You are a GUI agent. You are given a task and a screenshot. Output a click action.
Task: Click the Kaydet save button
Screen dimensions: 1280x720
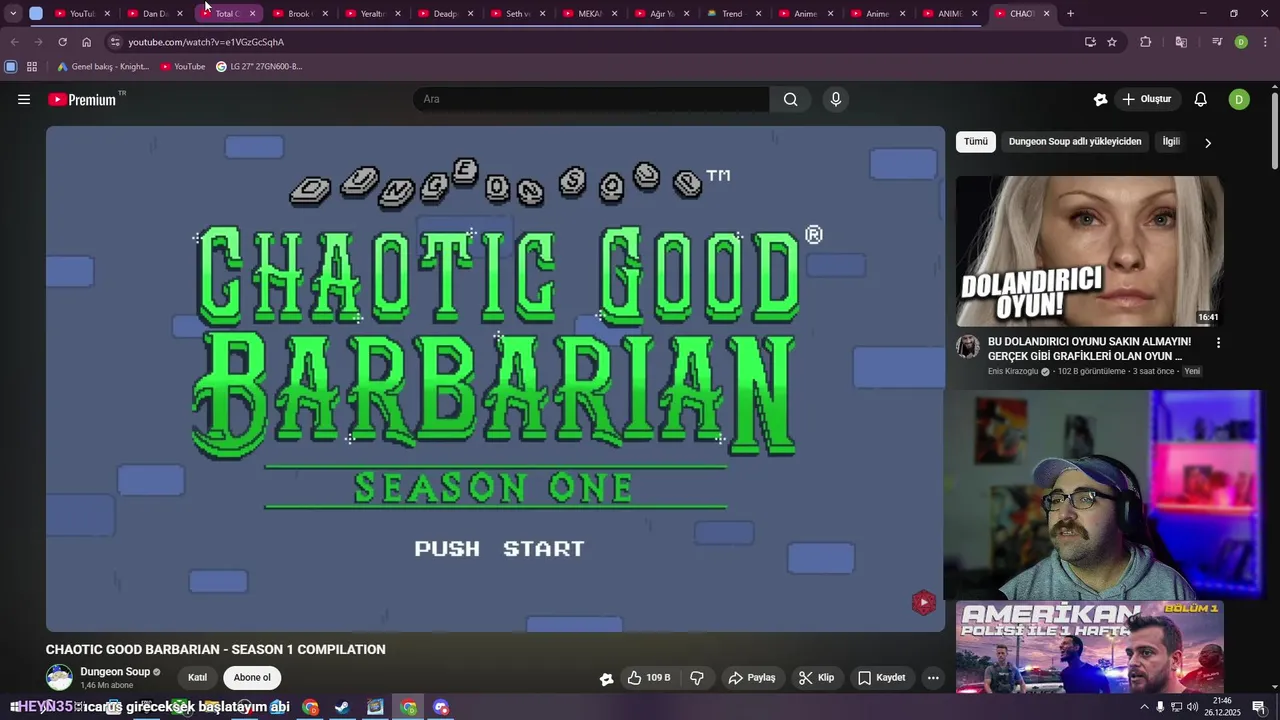tap(882, 678)
